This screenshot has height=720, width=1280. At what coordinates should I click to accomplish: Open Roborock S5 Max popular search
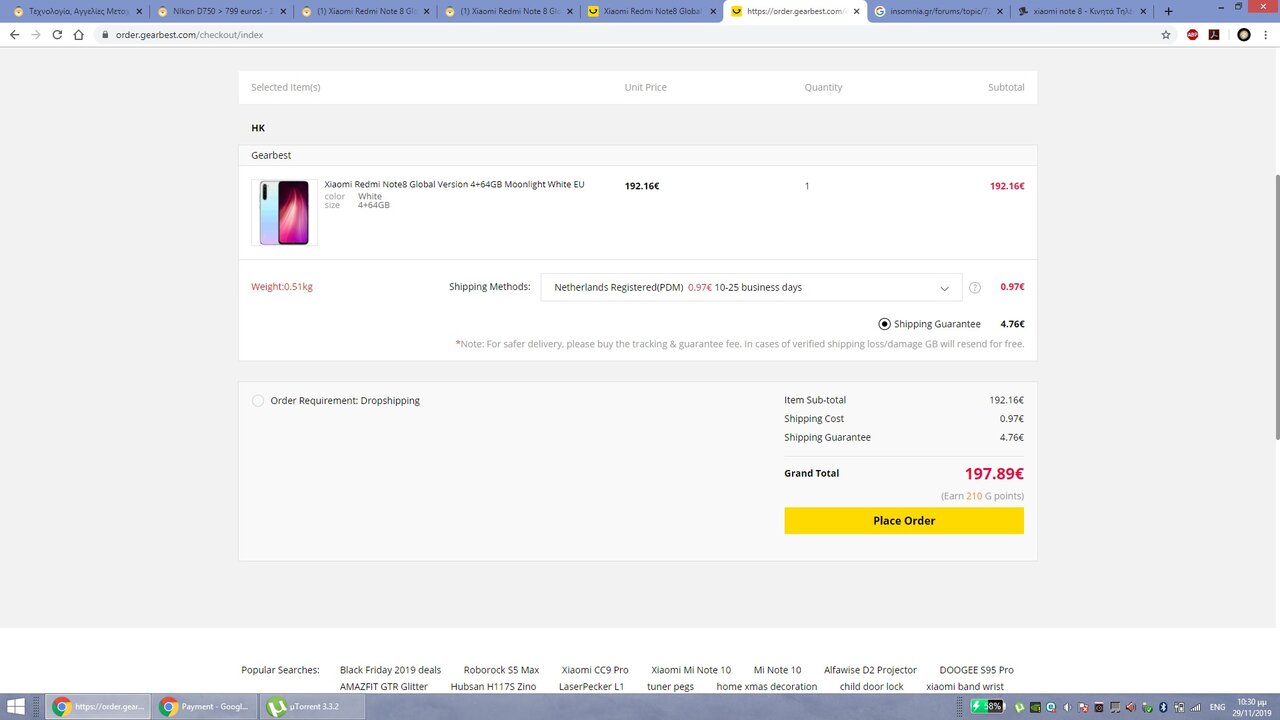[x=501, y=670]
